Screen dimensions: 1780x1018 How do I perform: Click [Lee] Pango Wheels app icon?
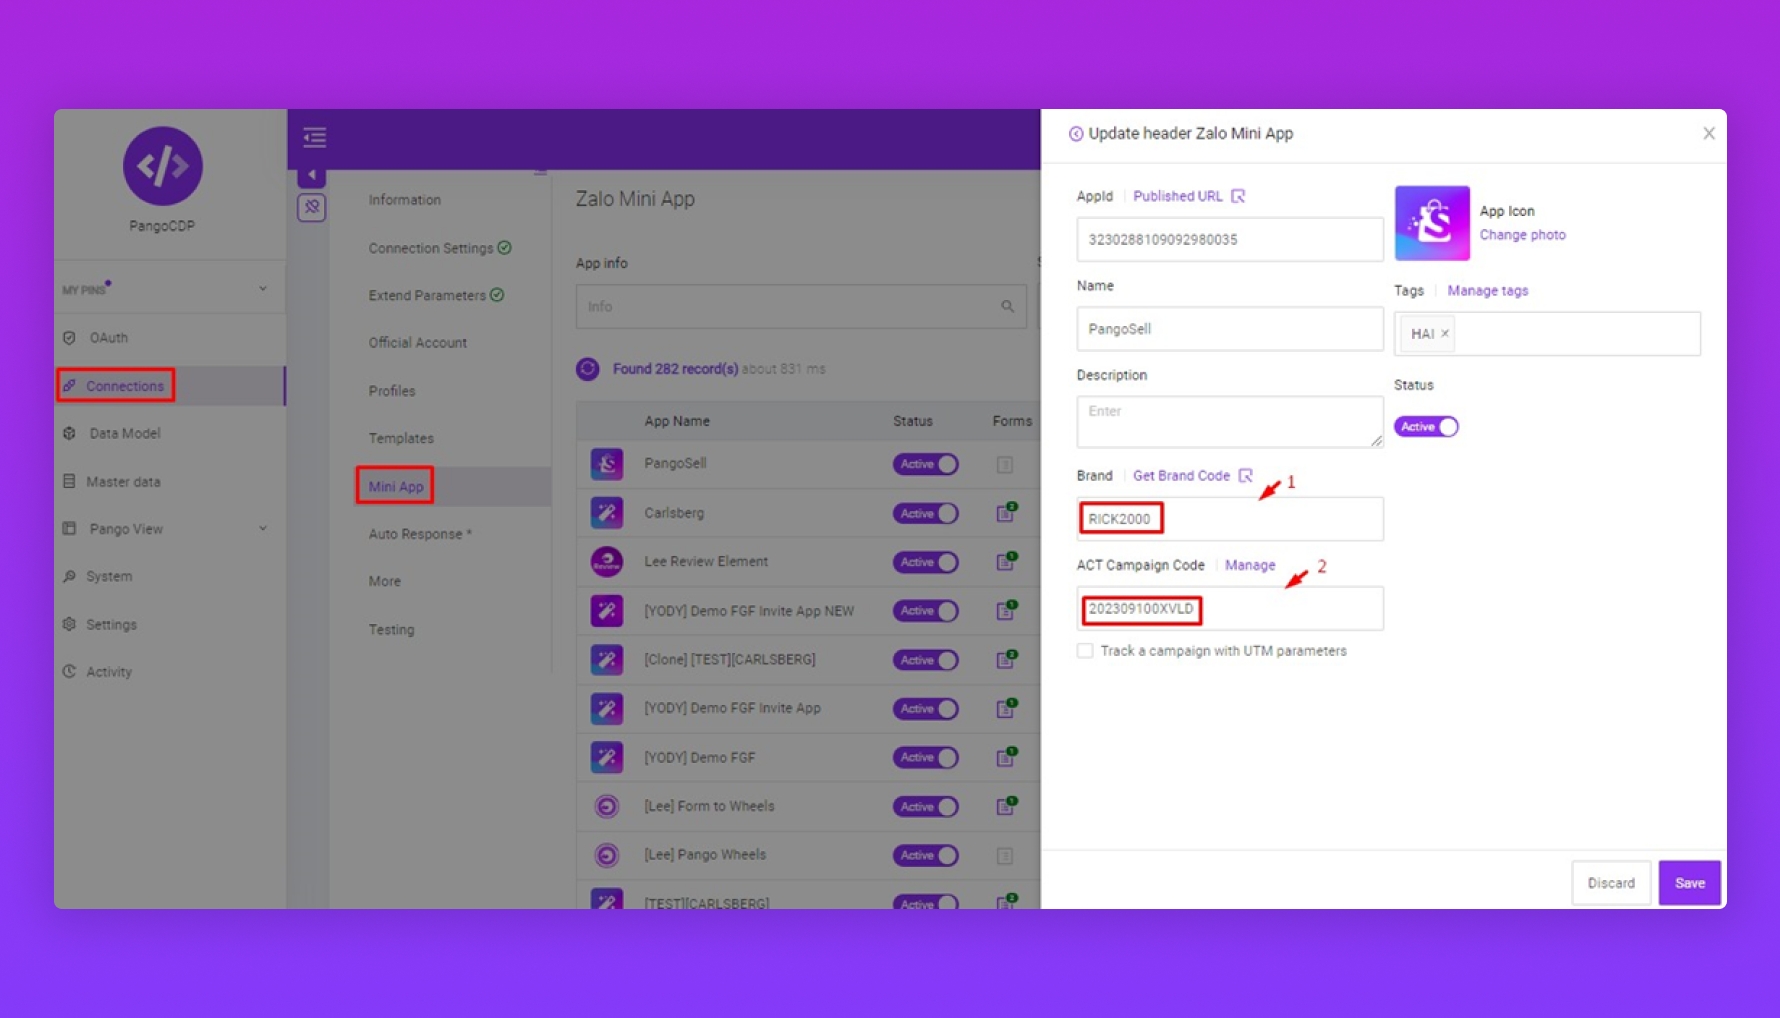coord(607,856)
